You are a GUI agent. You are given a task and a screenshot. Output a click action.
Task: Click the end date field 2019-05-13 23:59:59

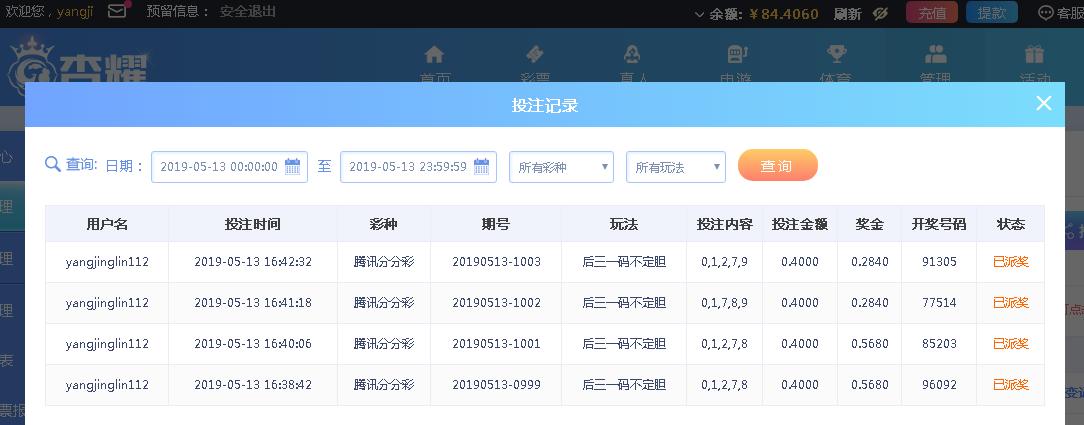tap(418, 167)
